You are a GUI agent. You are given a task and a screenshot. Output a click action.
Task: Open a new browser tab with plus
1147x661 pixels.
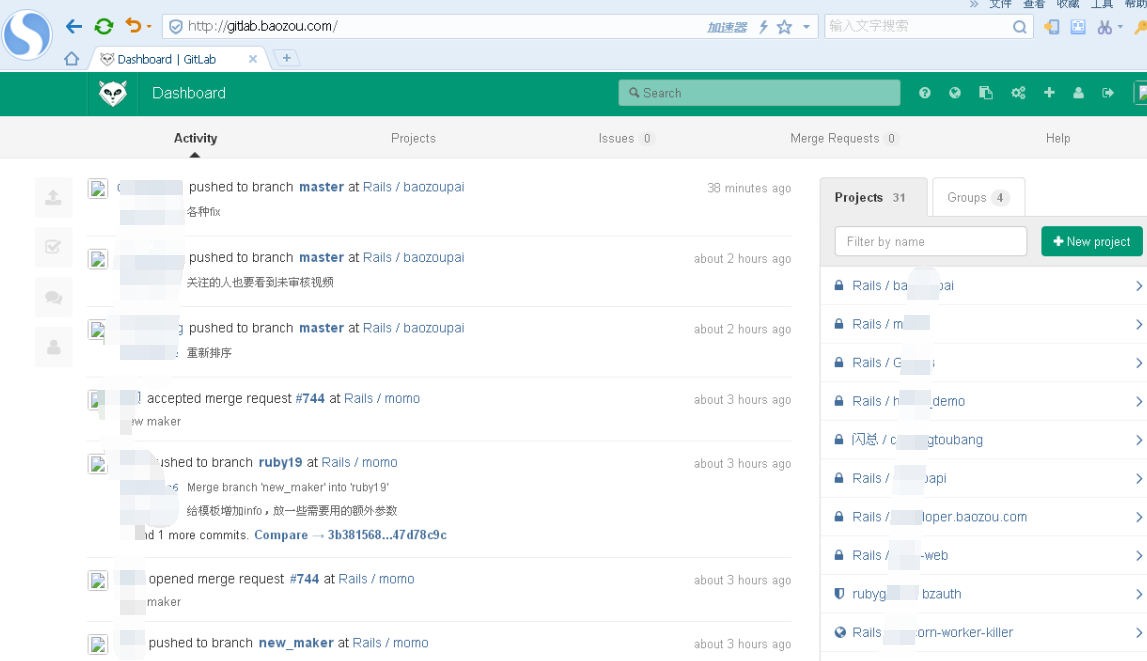pos(287,58)
